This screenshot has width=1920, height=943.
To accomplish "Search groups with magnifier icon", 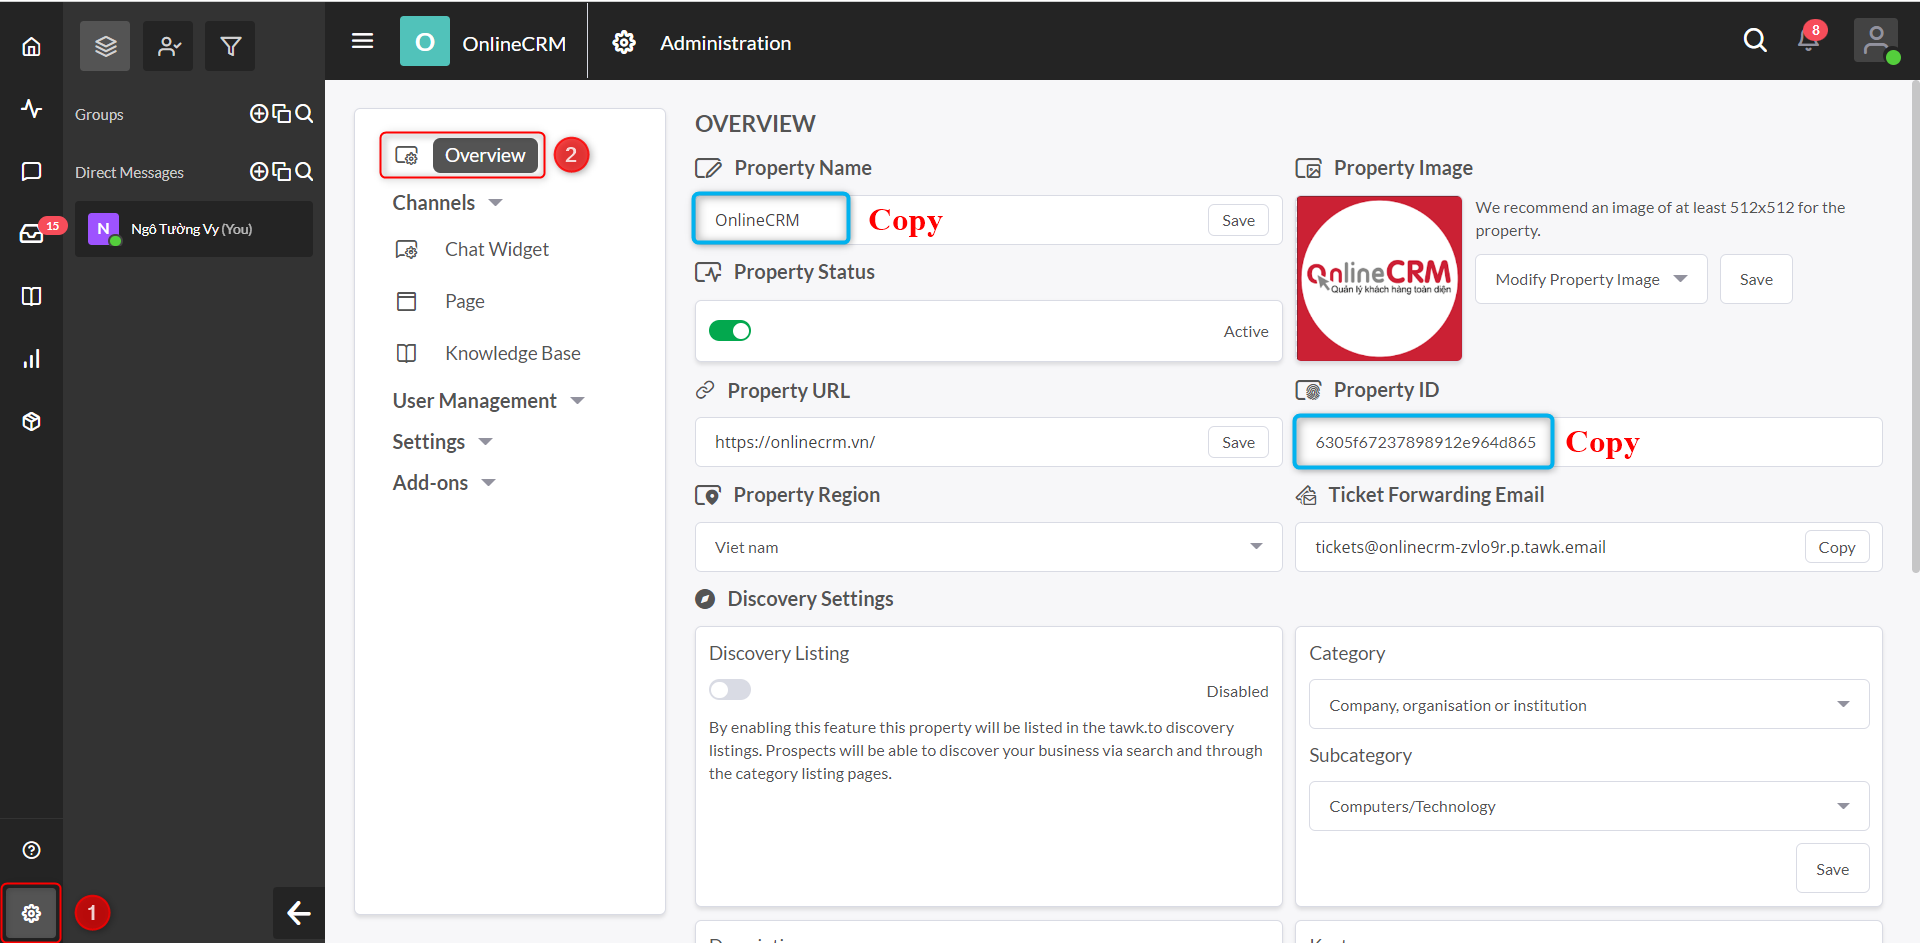I will [x=304, y=113].
